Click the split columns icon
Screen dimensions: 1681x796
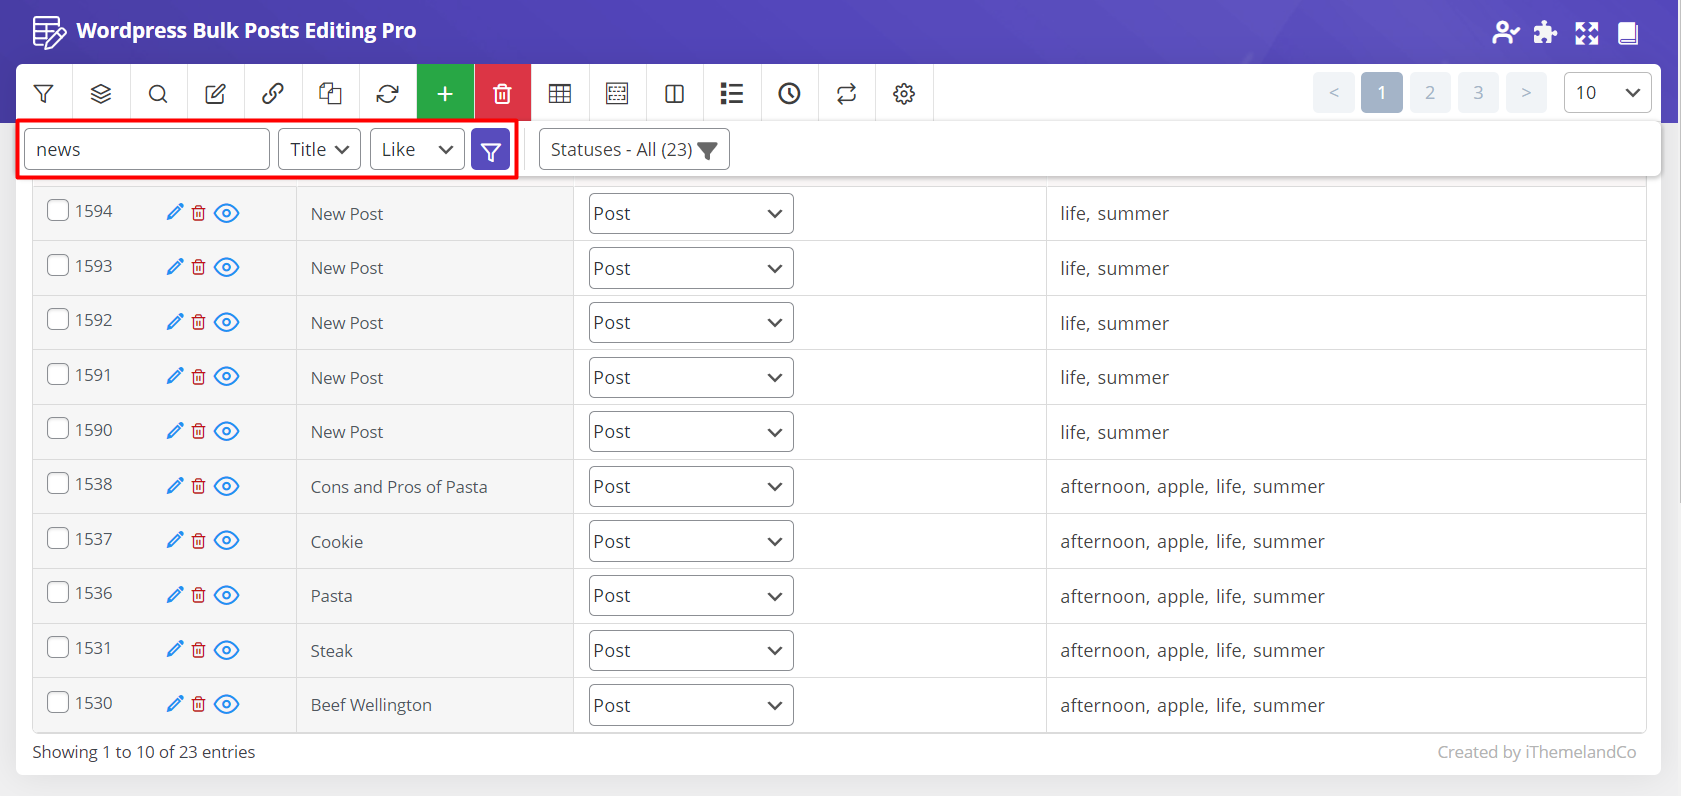click(x=675, y=93)
